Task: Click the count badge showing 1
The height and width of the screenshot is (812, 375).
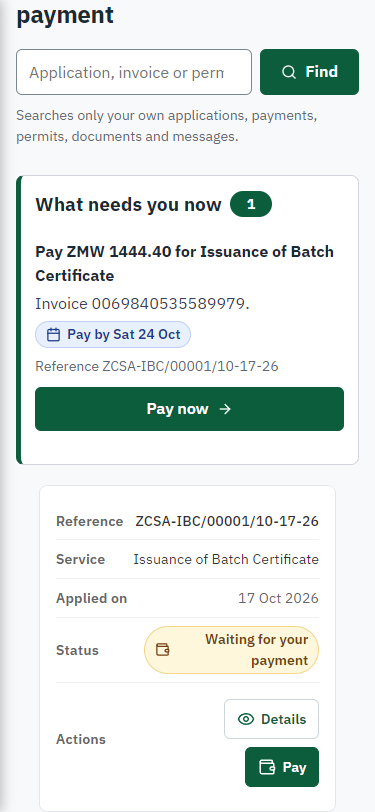Action: 251,205
